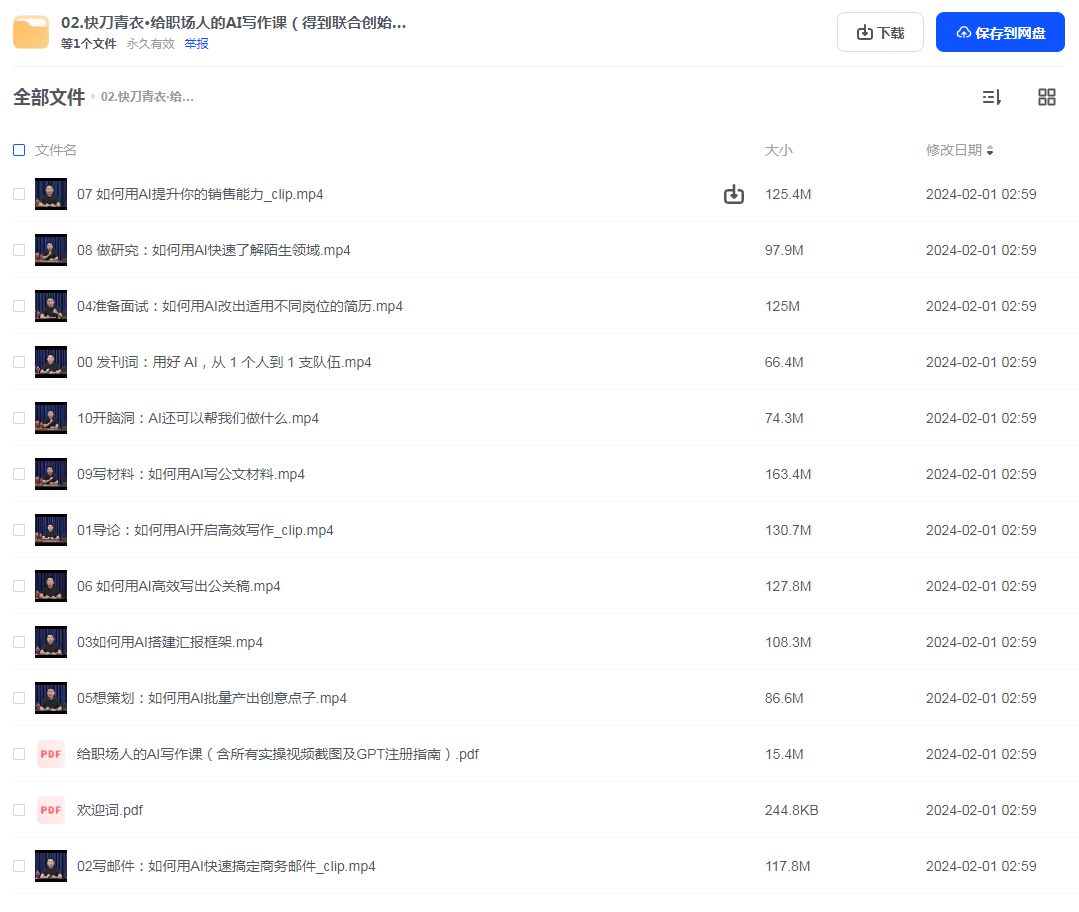Screen dimensions: 1079x912
Task: Open thumbnail of 04准备面试 video
Action: click(x=51, y=306)
